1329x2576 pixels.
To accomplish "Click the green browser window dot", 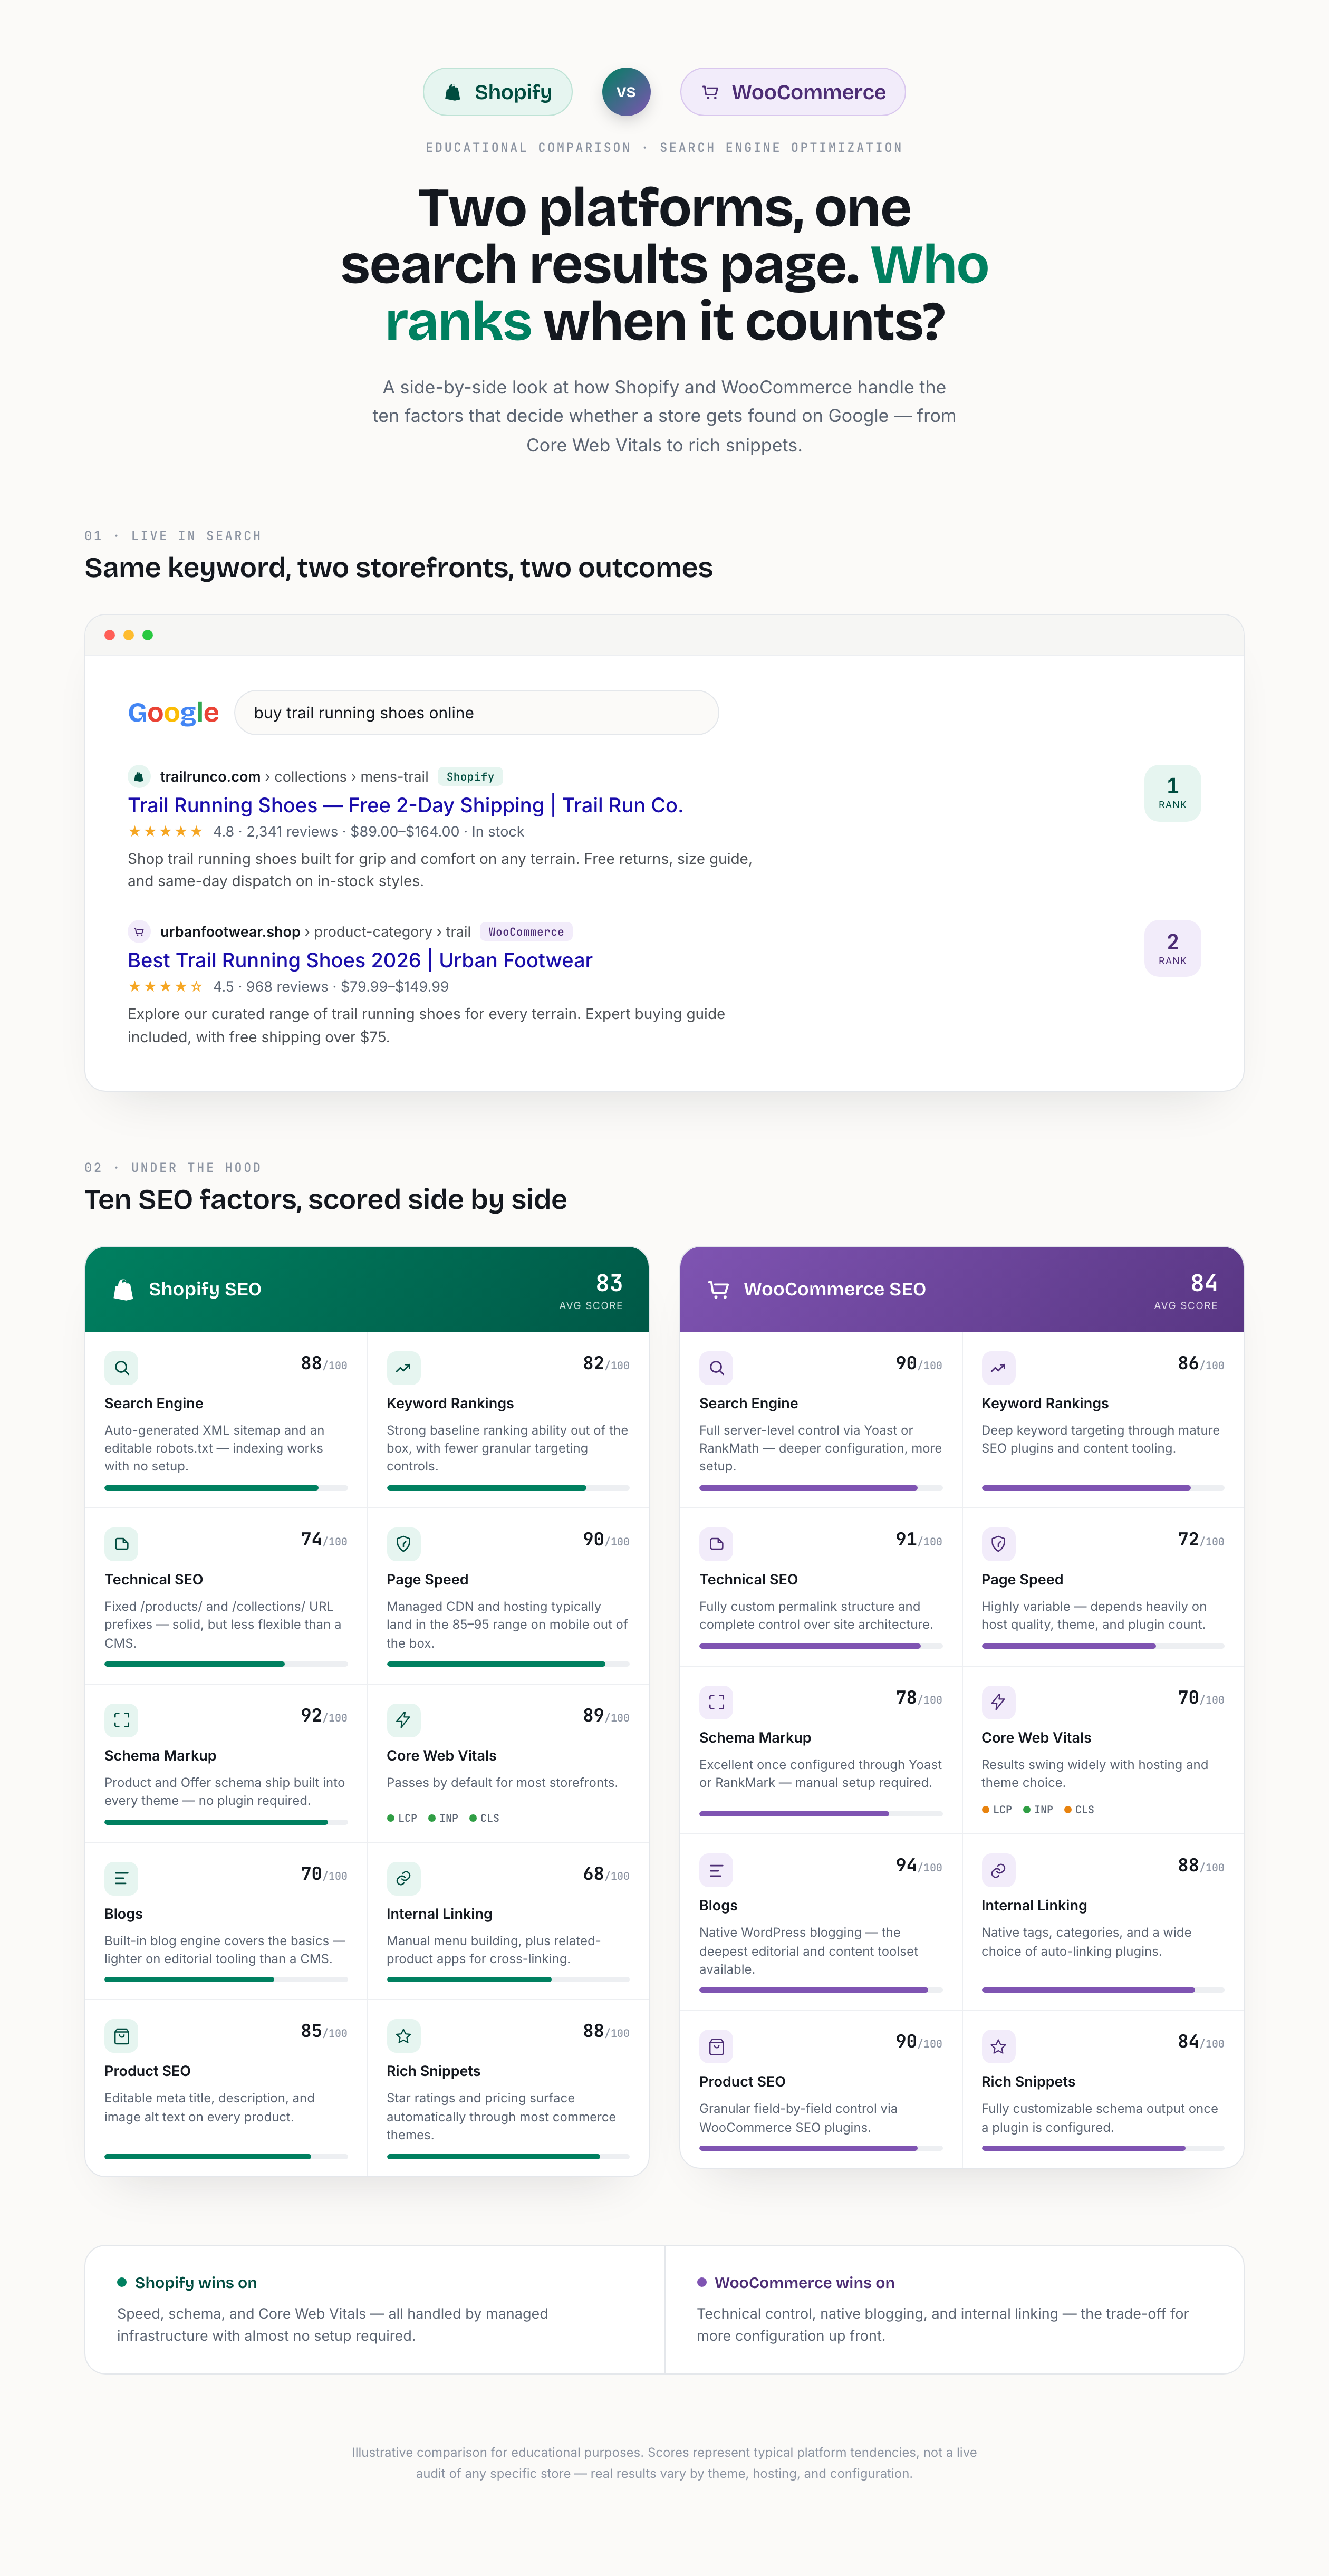I will click(148, 635).
